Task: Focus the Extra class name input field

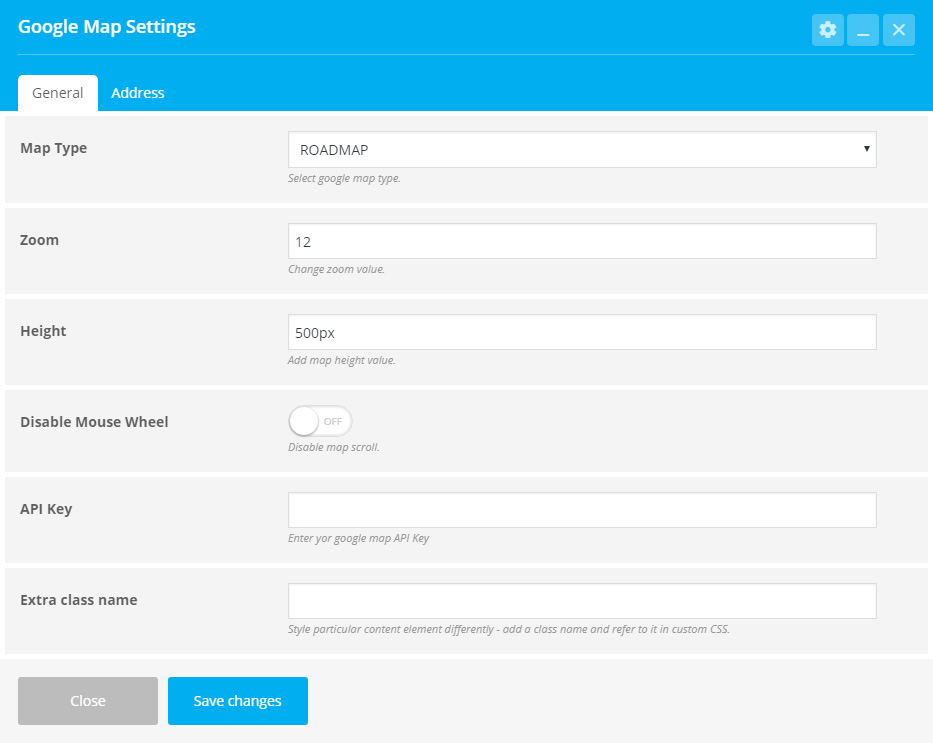Action: (x=582, y=601)
